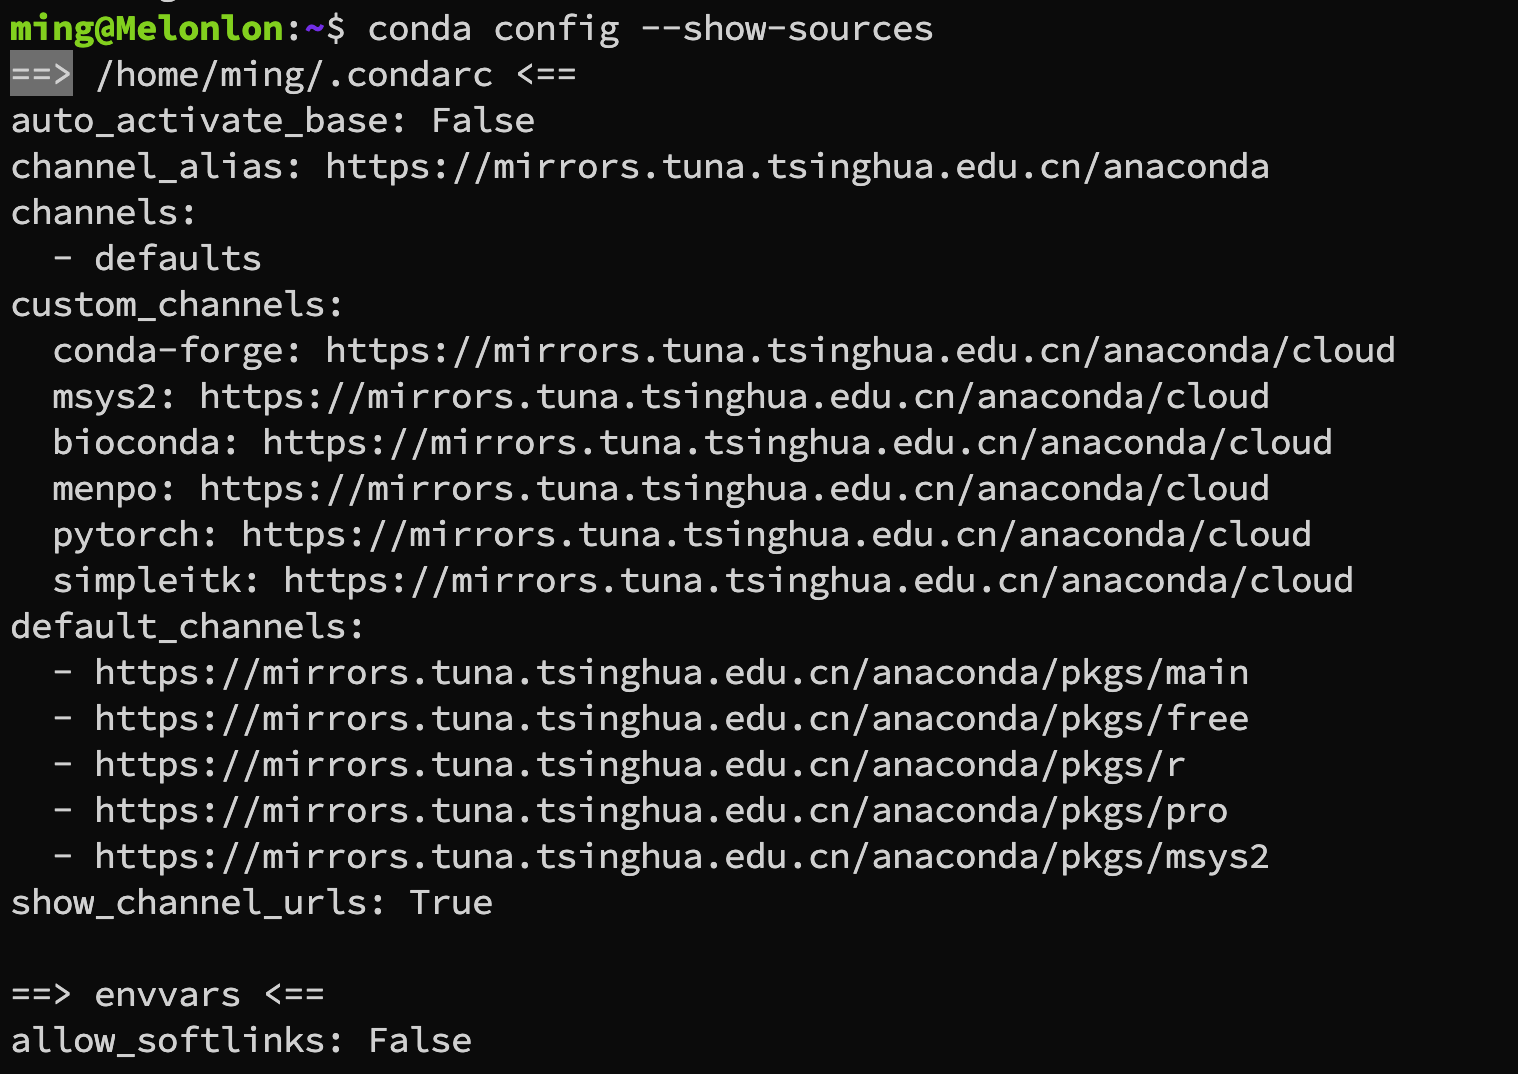Click the pkgs/pro default channel URL
Image resolution: width=1518 pixels, height=1074 pixels.
(x=661, y=810)
